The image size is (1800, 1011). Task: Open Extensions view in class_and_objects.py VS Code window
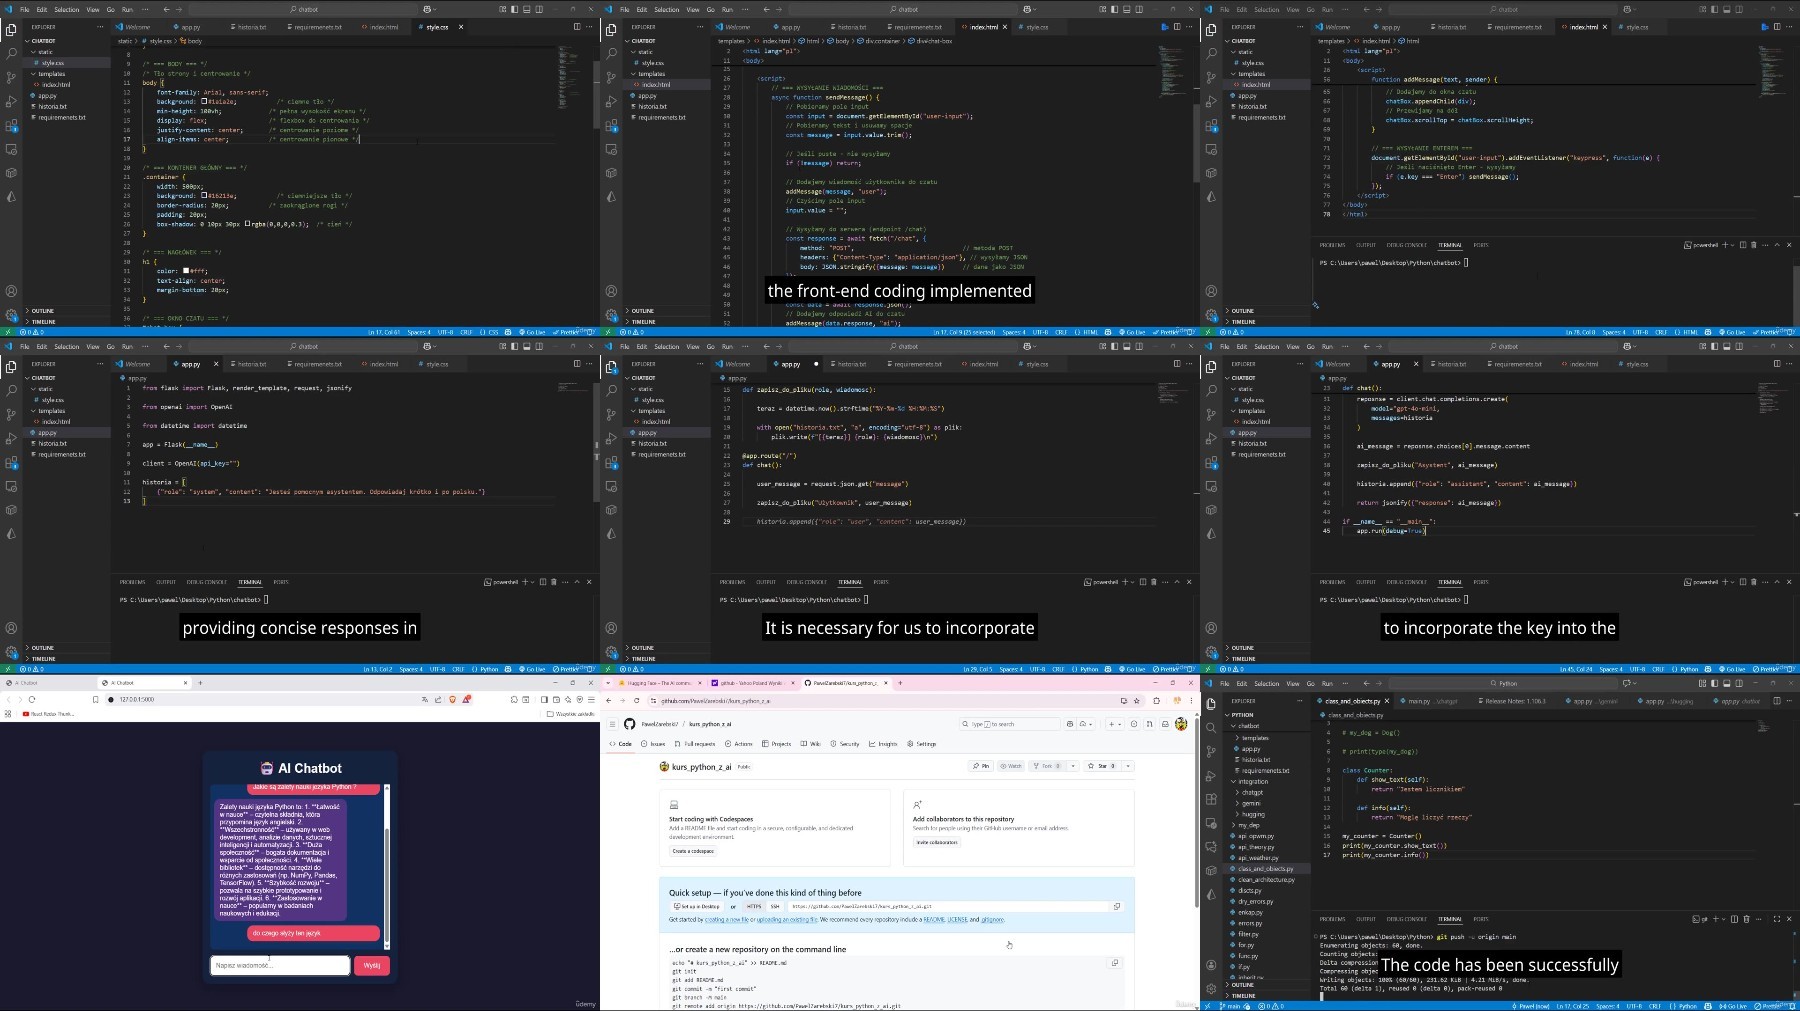coord(1211,799)
